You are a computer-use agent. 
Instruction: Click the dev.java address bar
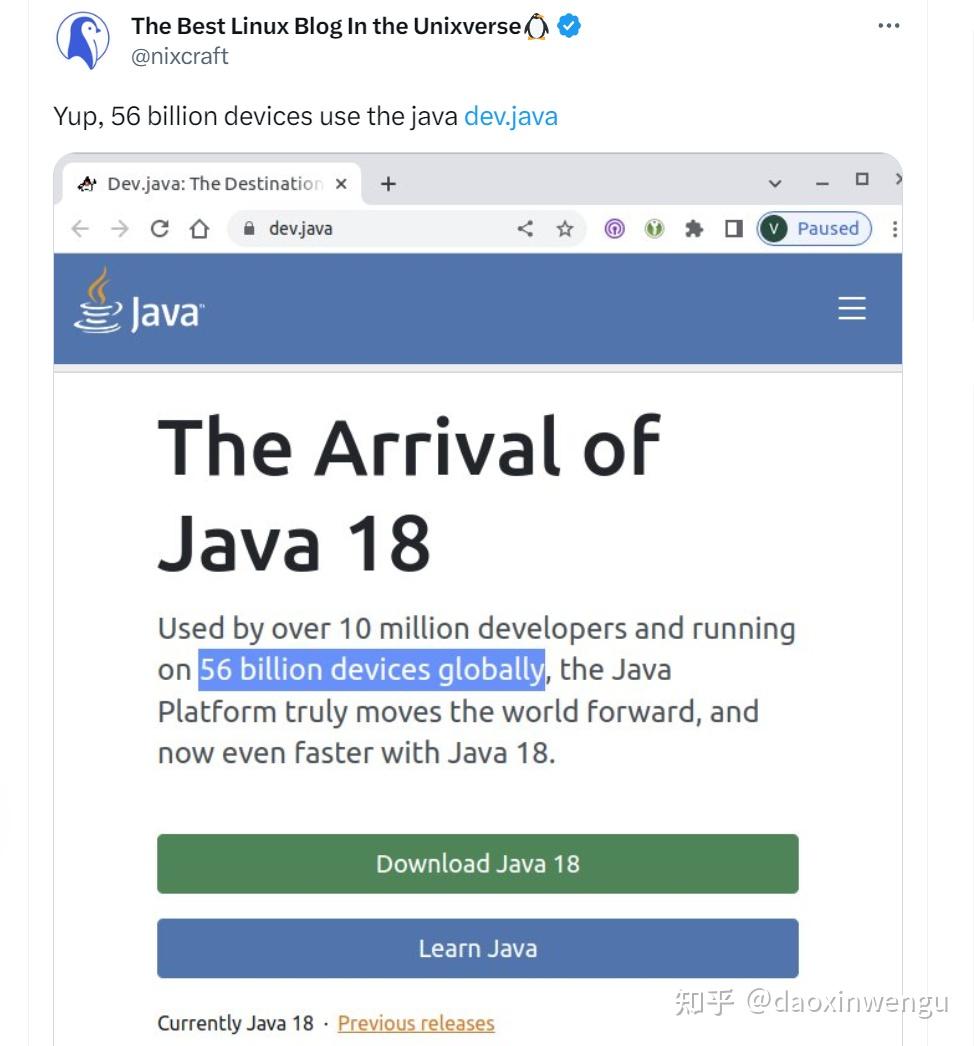pos(380,229)
